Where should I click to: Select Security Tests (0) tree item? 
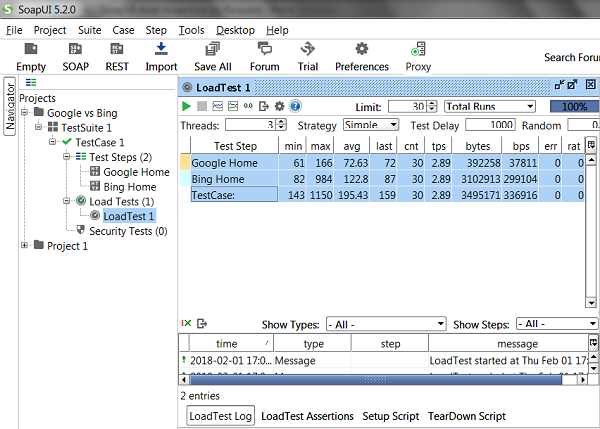pyautogui.click(x=128, y=231)
